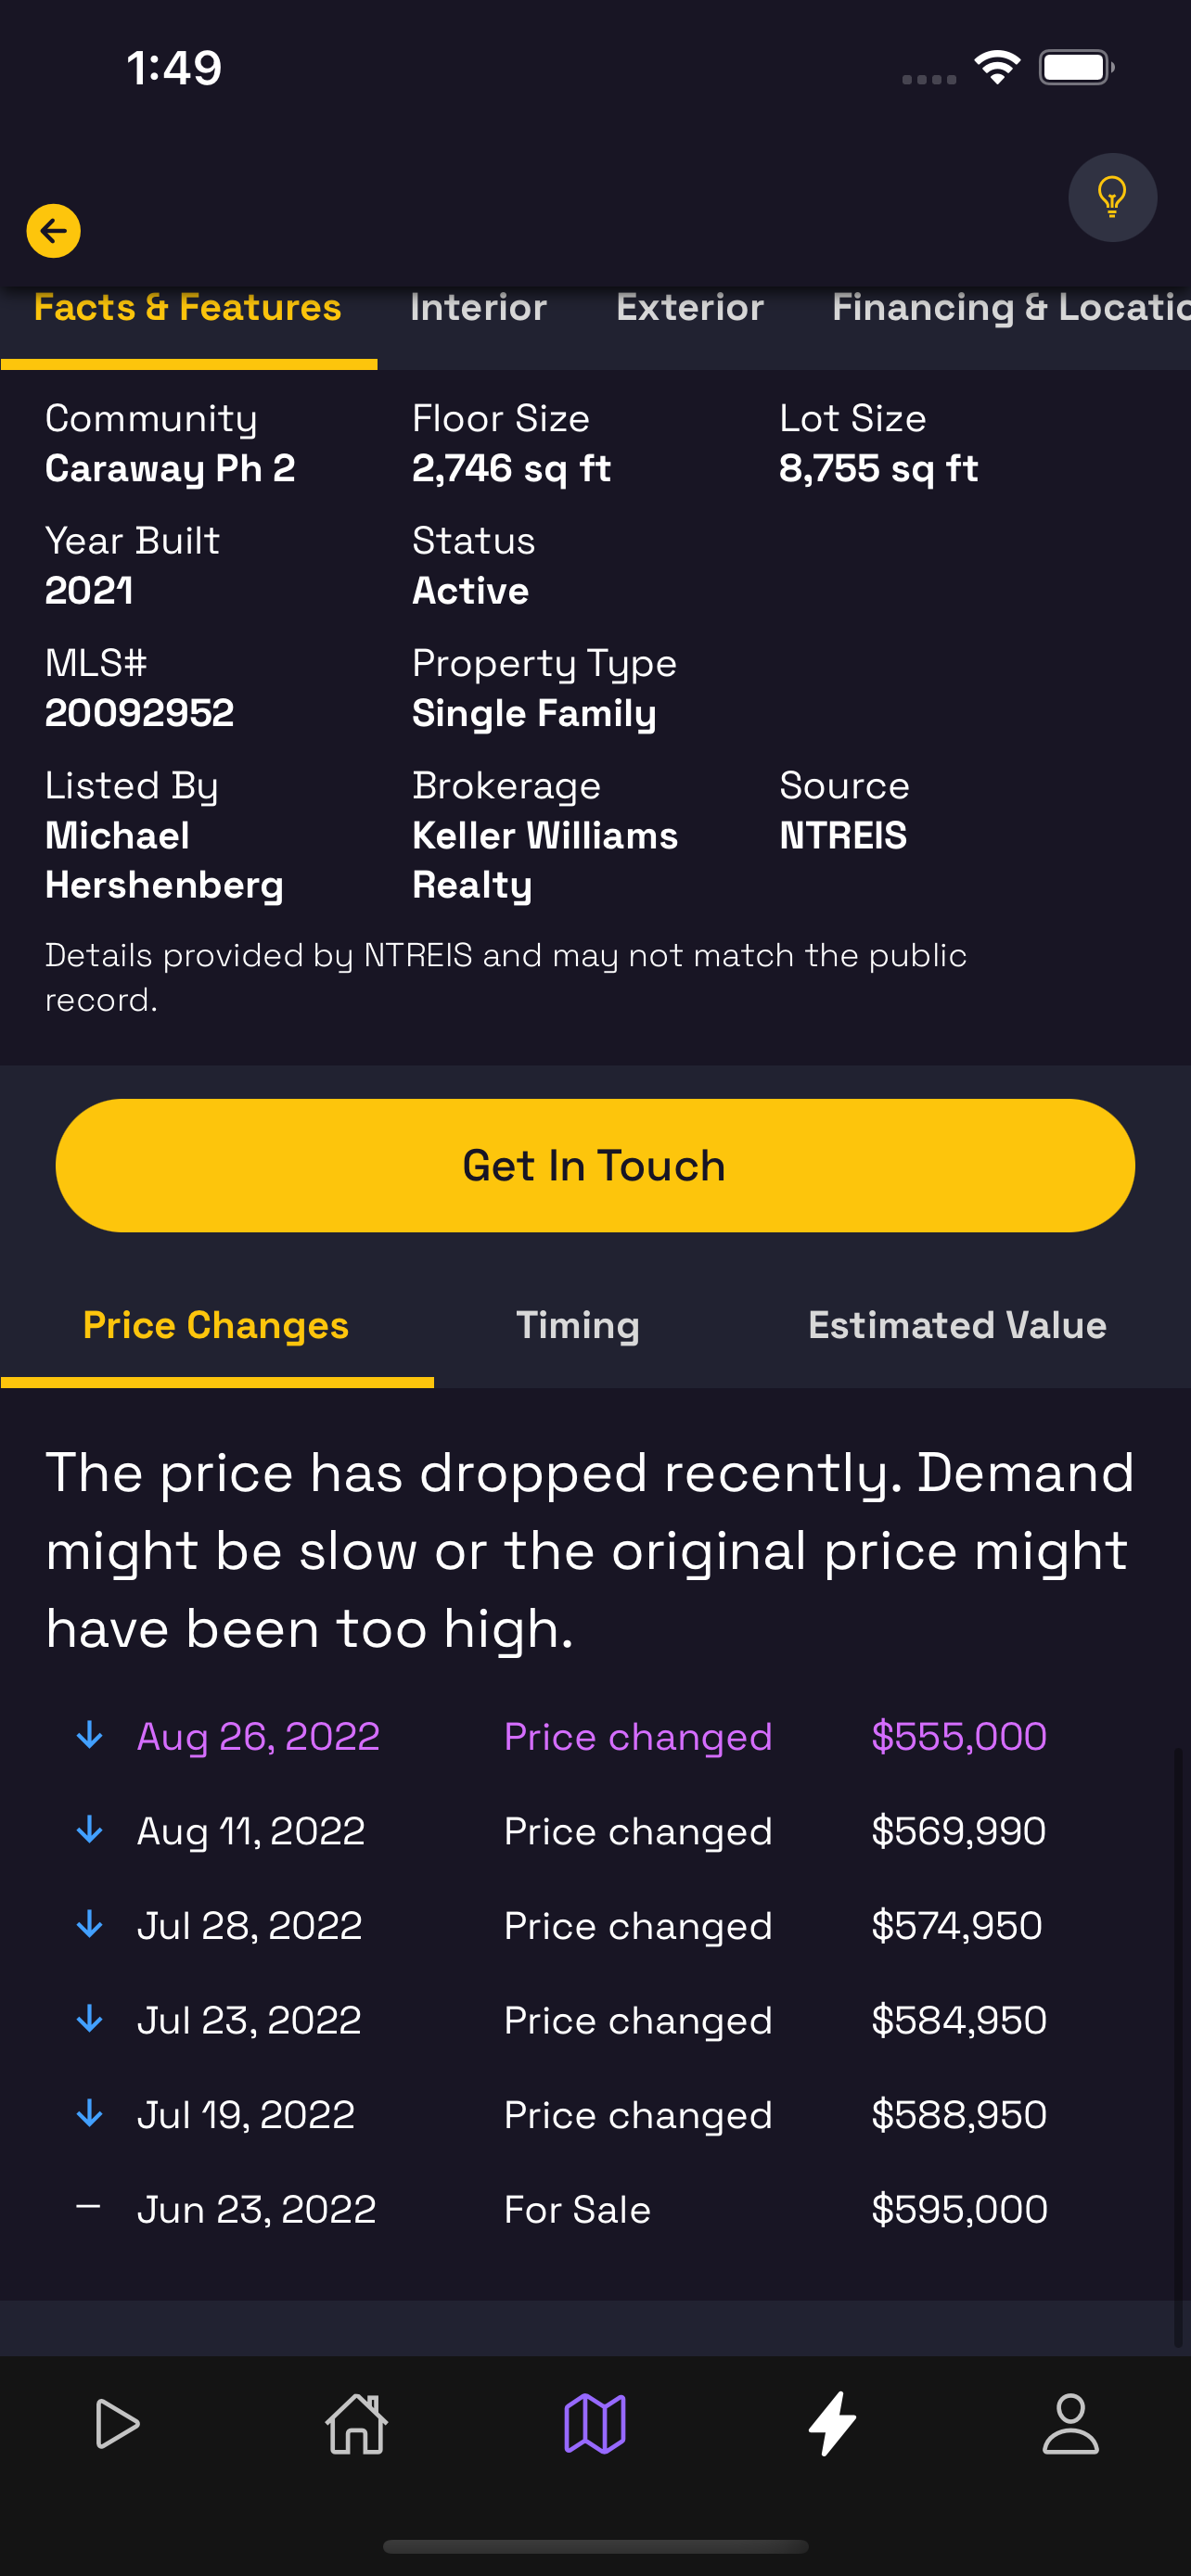Select the lightning bolt icon
1191x2576 pixels.
pyautogui.click(x=832, y=2424)
